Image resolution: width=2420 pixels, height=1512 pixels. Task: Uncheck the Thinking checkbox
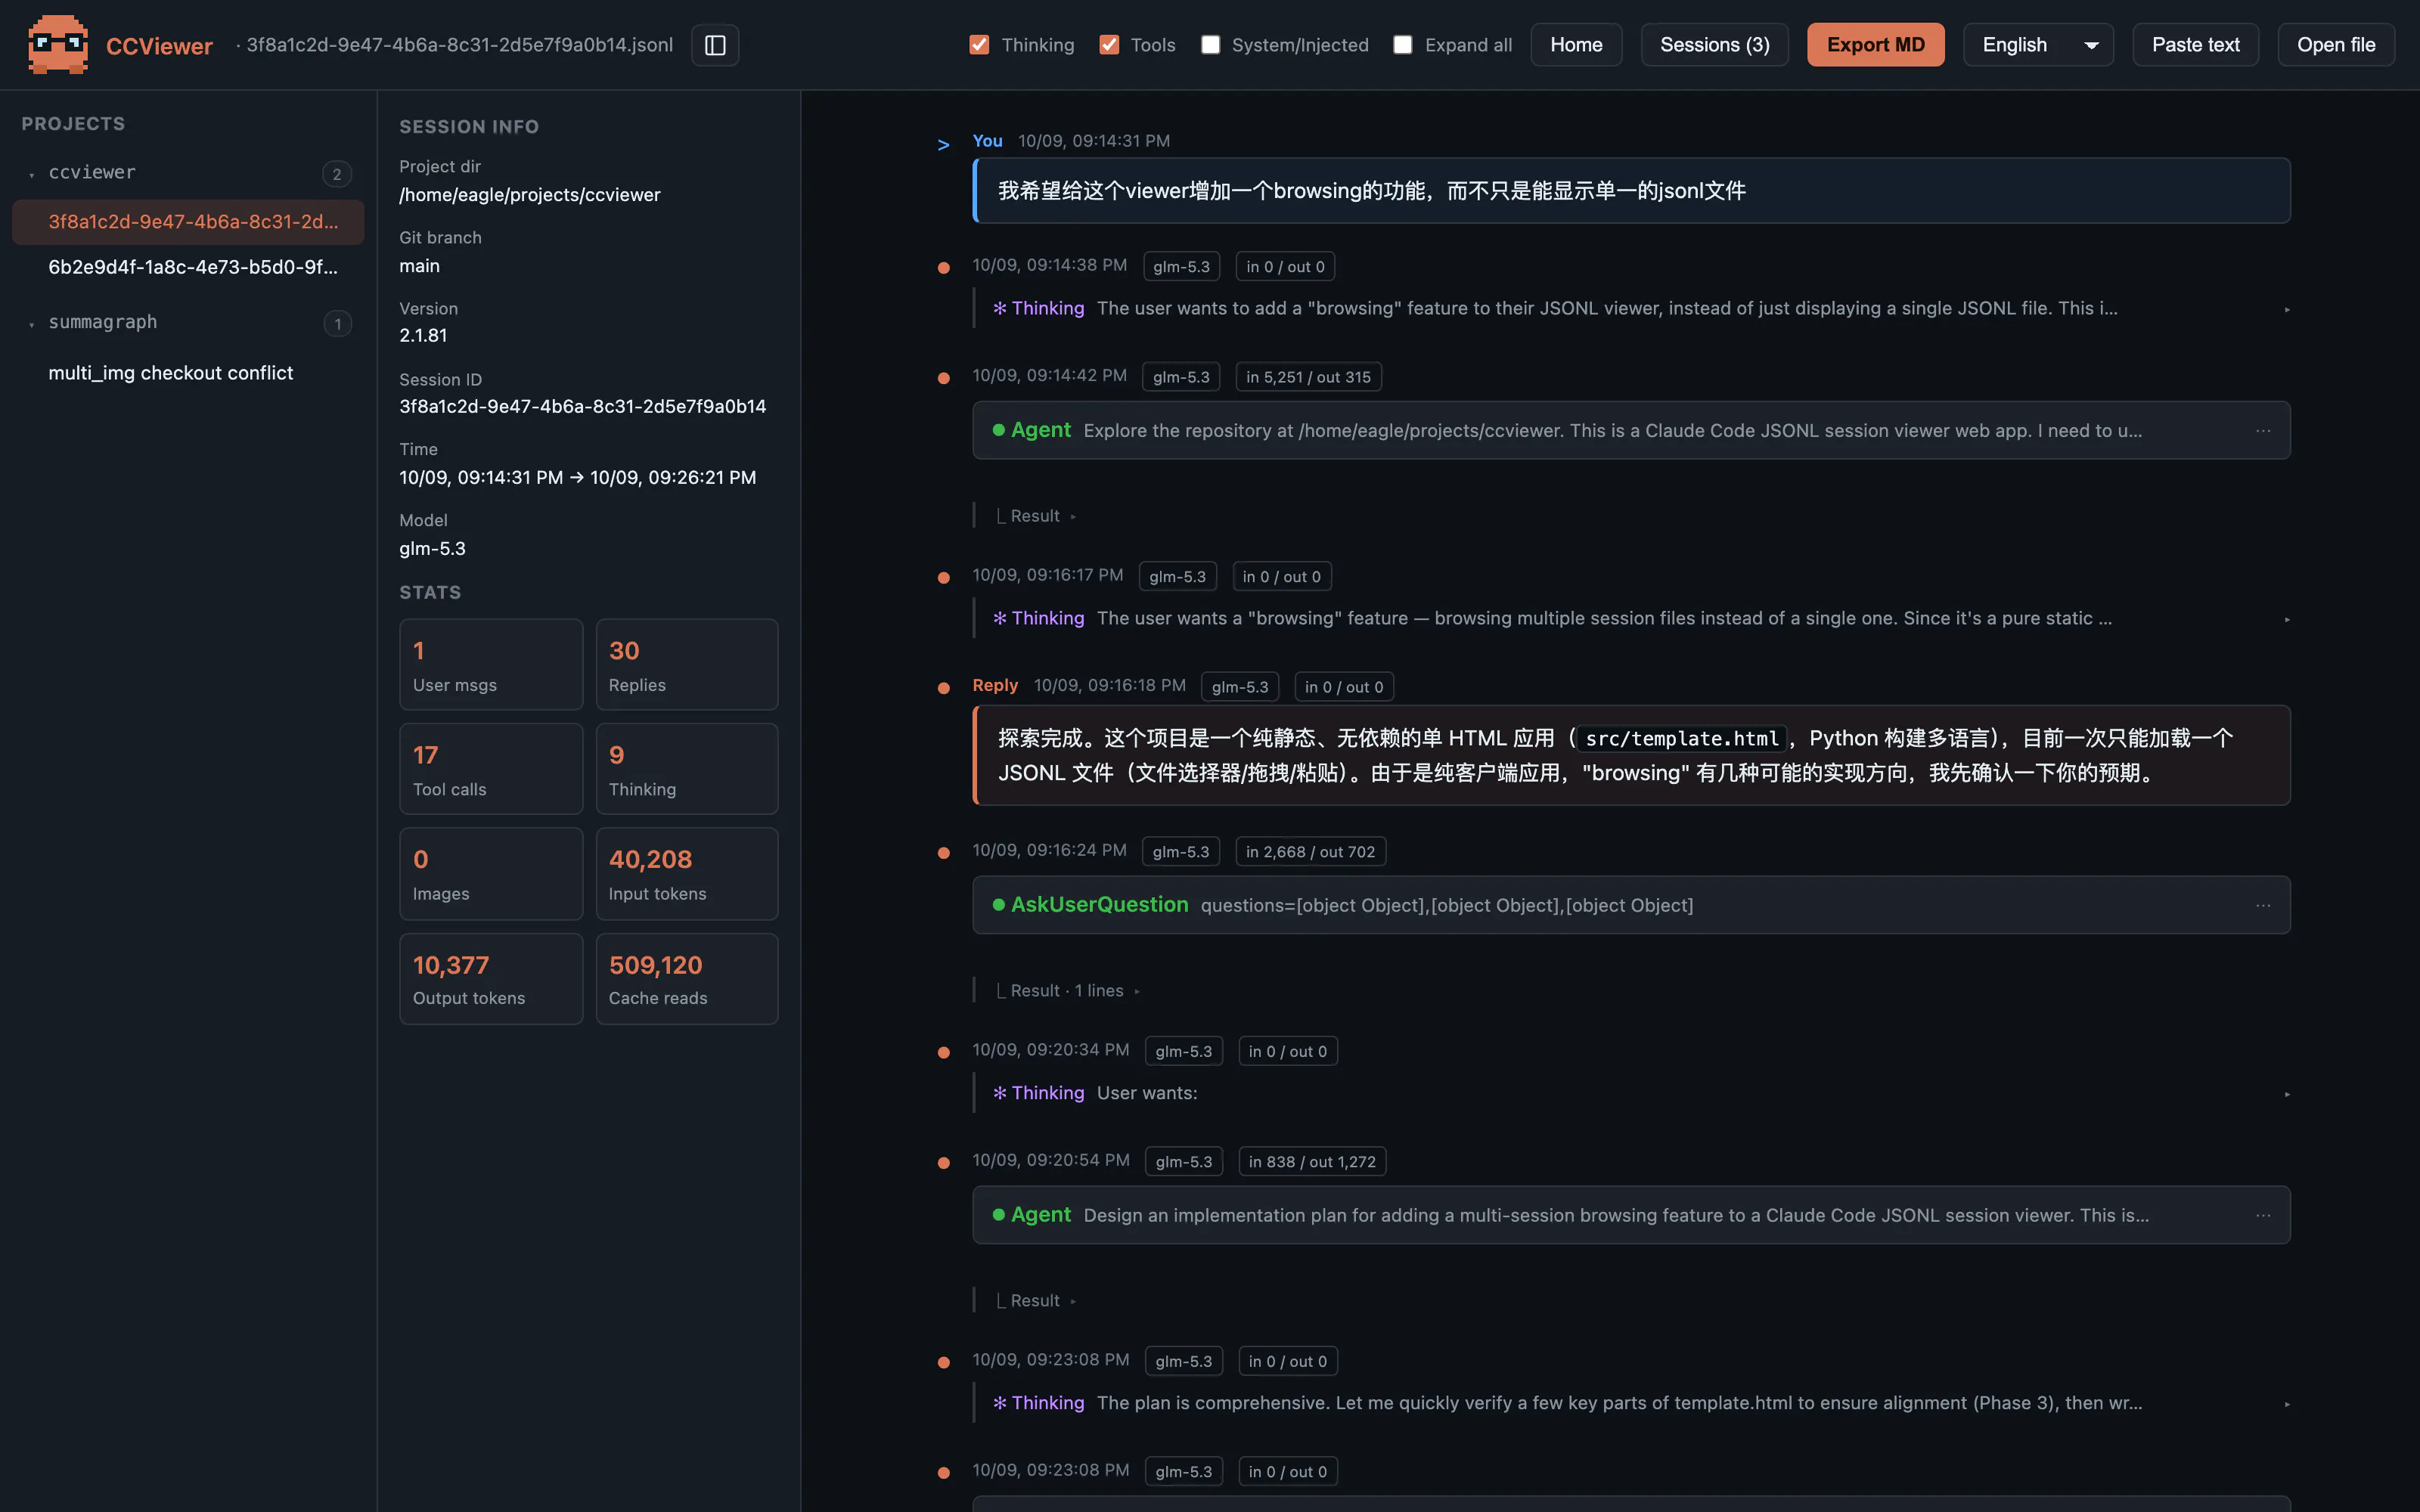click(x=979, y=45)
